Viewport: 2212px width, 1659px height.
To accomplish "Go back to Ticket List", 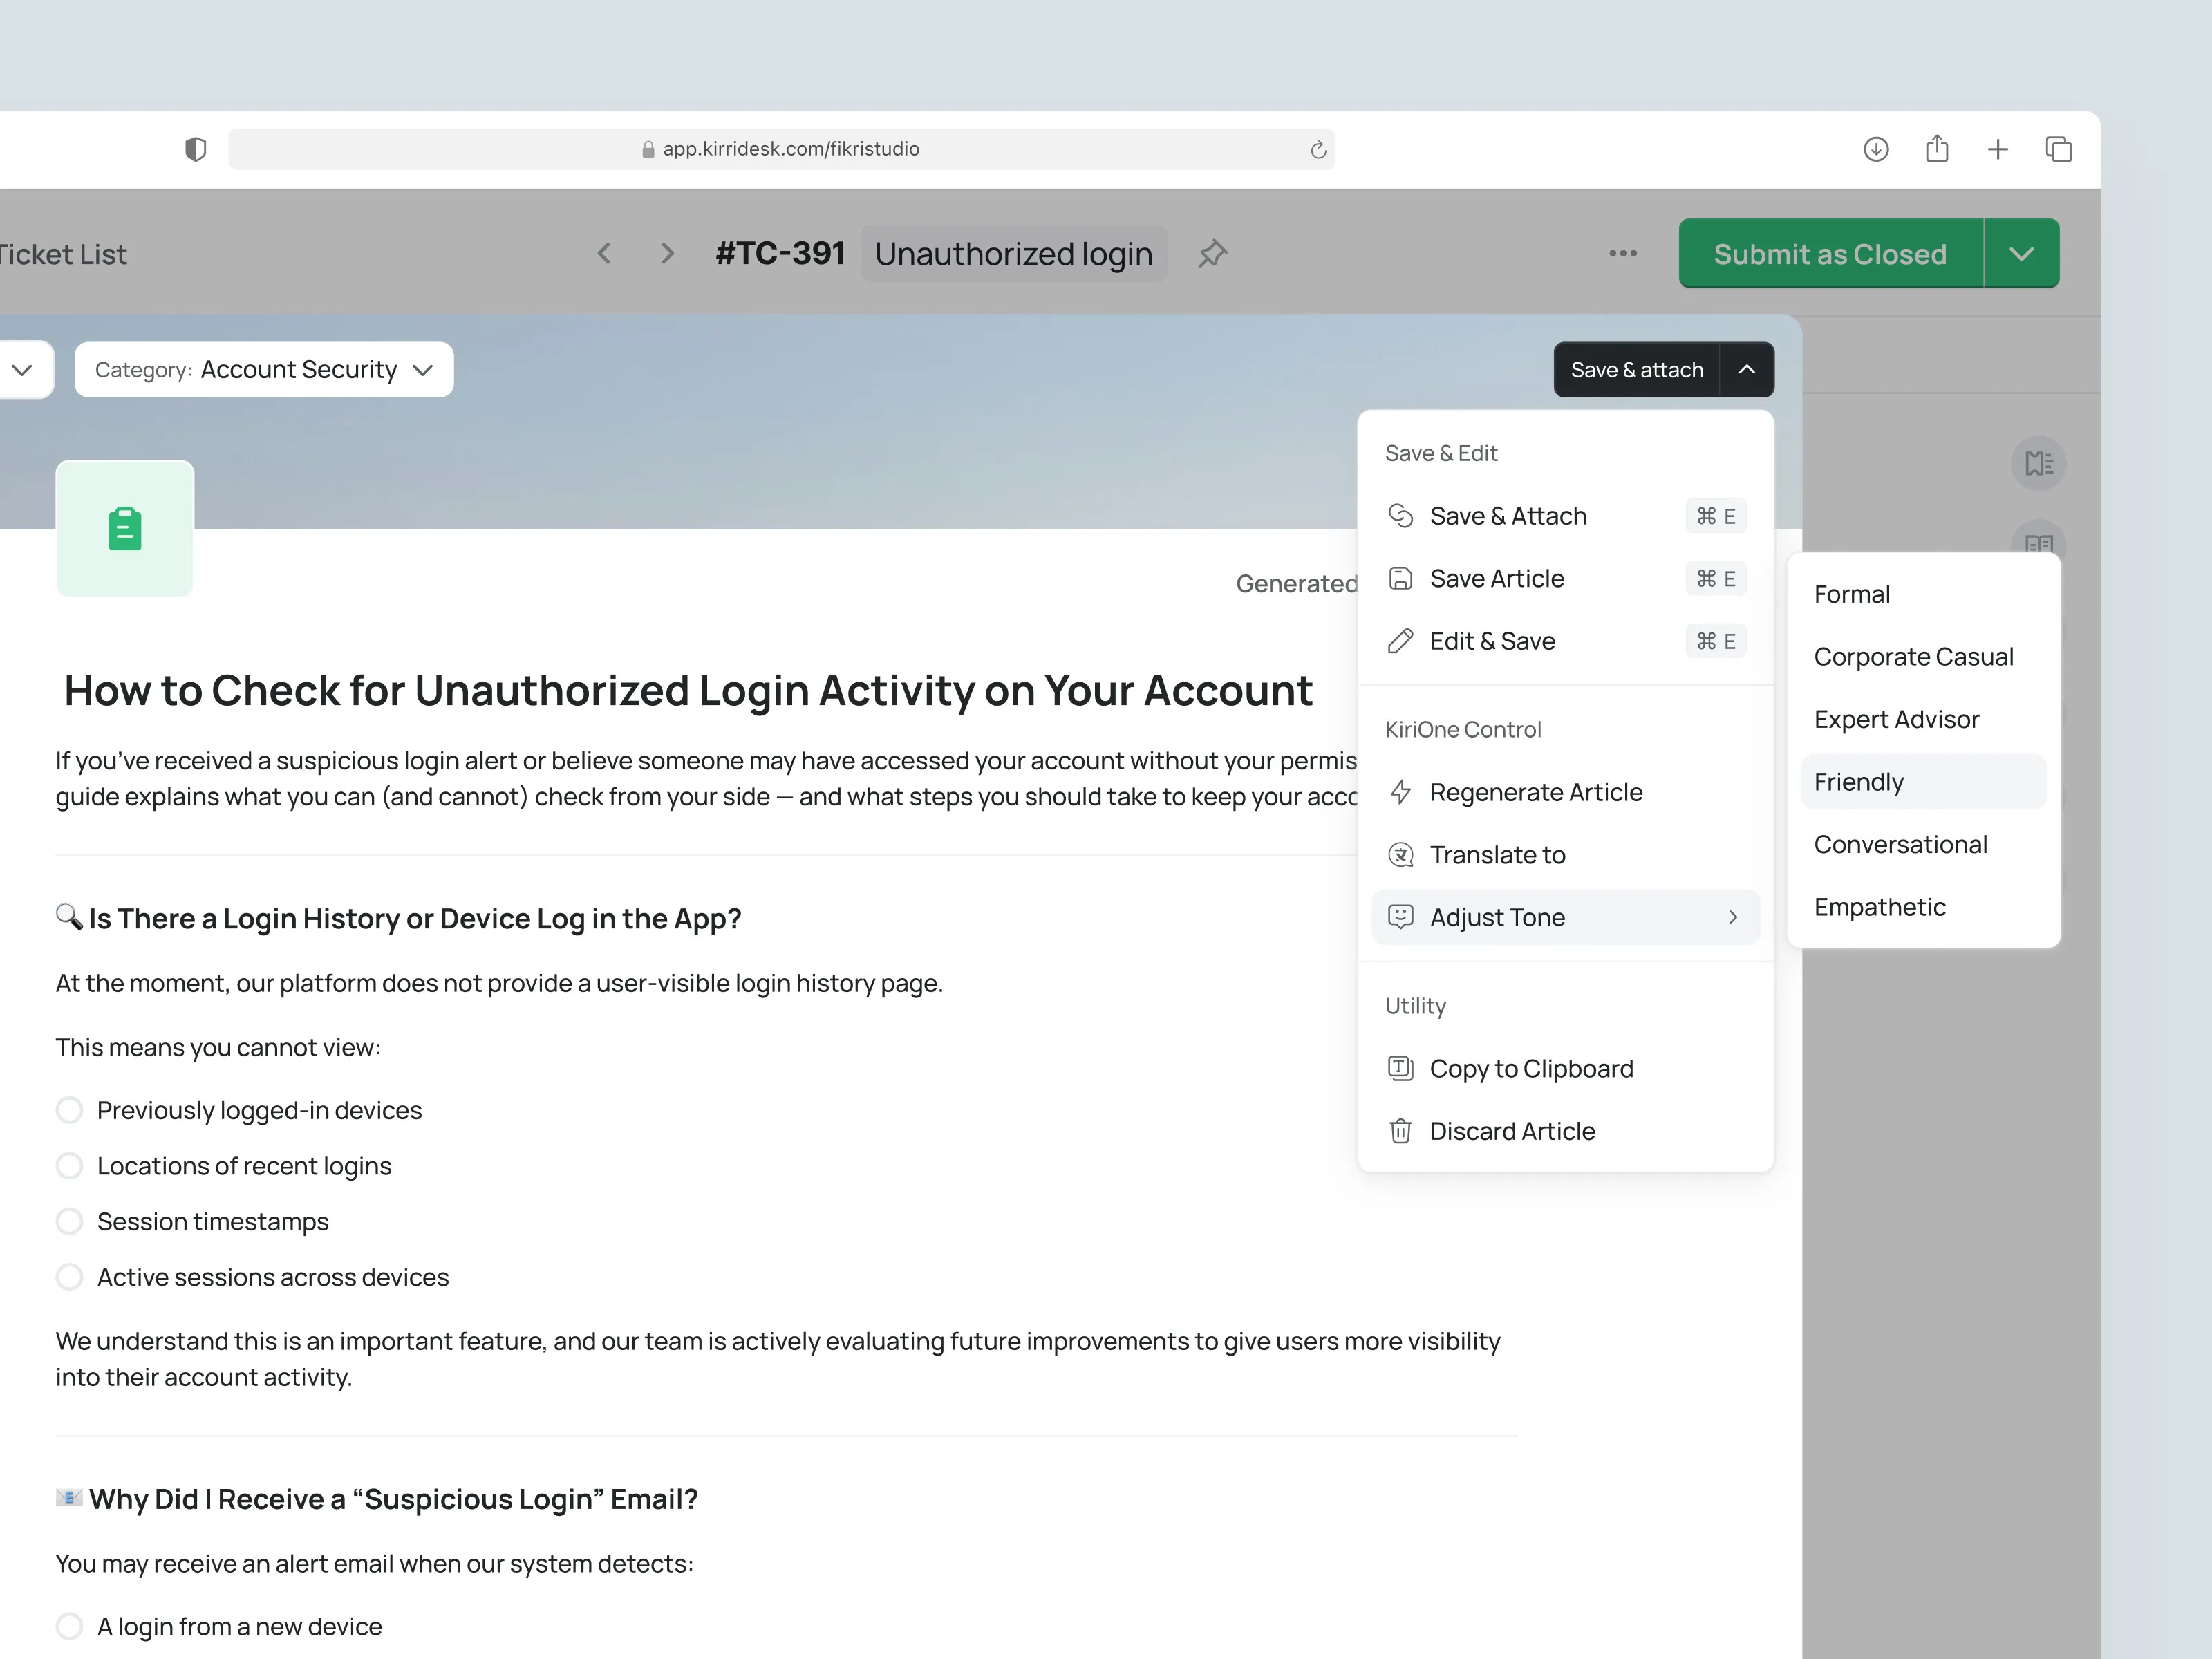I will coord(63,254).
